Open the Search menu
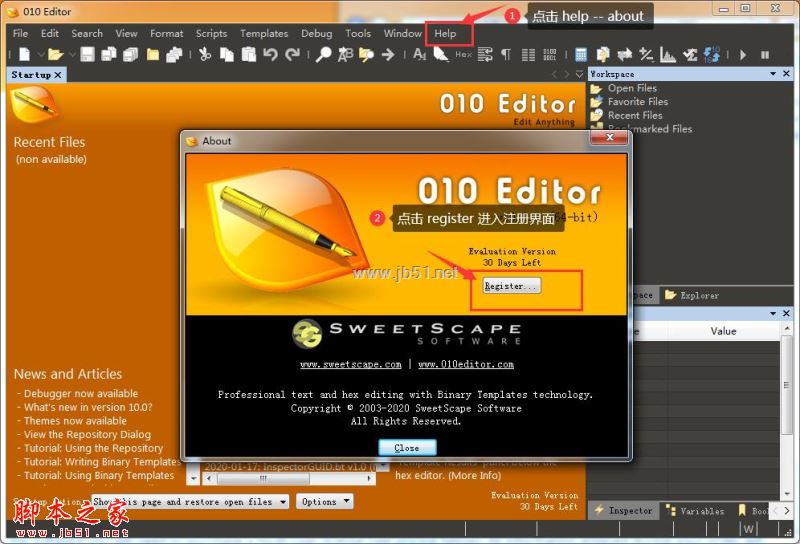The image size is (800, 544). (x=87, y=34)
